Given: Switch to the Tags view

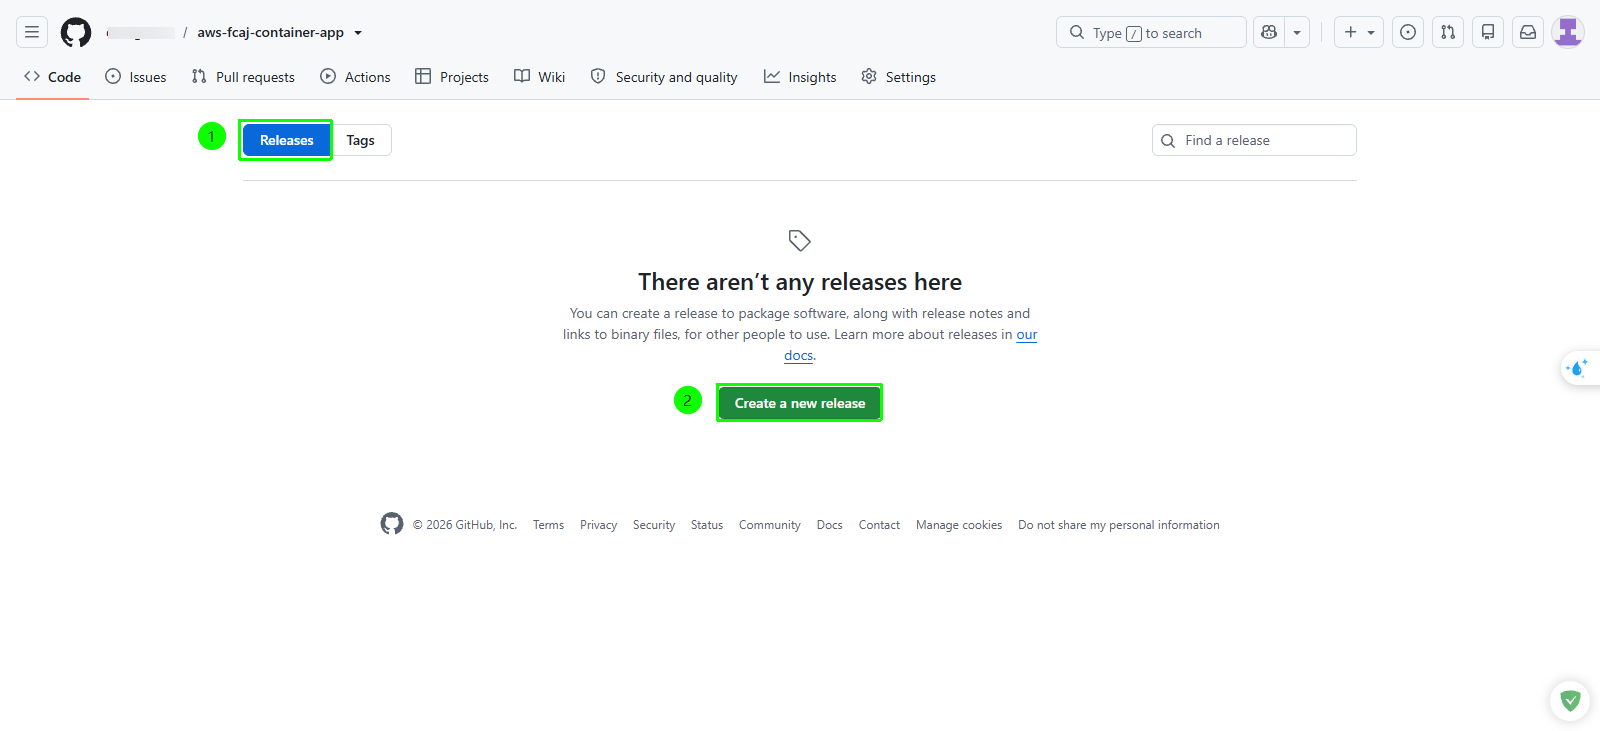Looking at the screenshot, I should coord(361,140).
